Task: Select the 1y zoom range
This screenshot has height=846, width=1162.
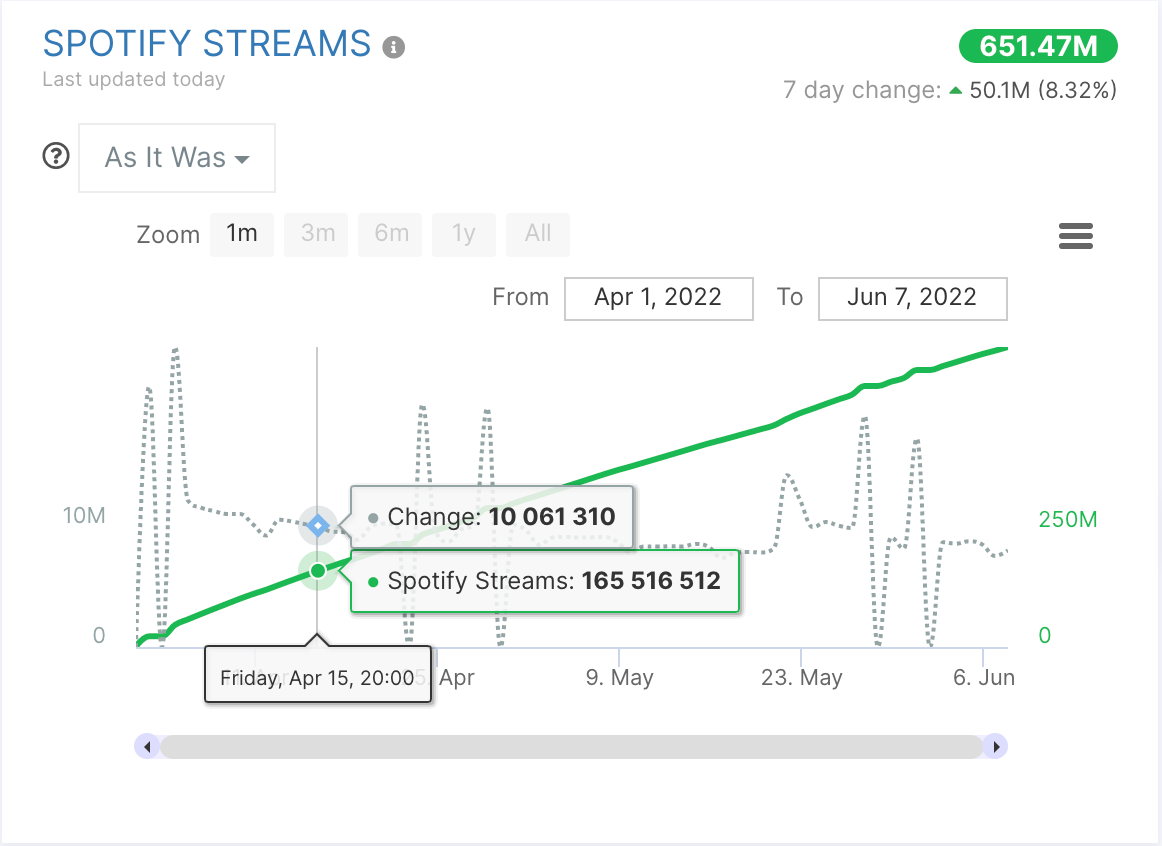Action: [x=463, y=234]
